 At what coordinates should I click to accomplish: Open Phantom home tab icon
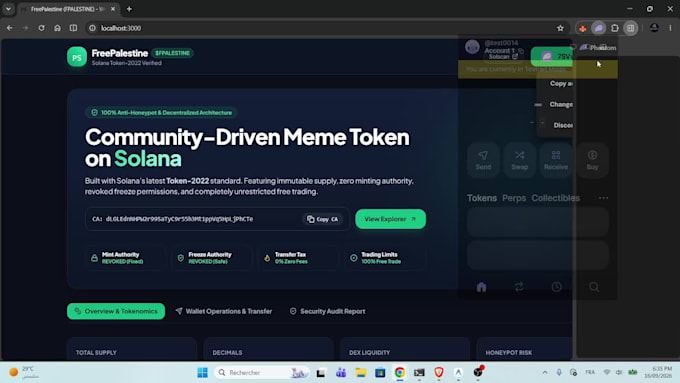(481, 287)
